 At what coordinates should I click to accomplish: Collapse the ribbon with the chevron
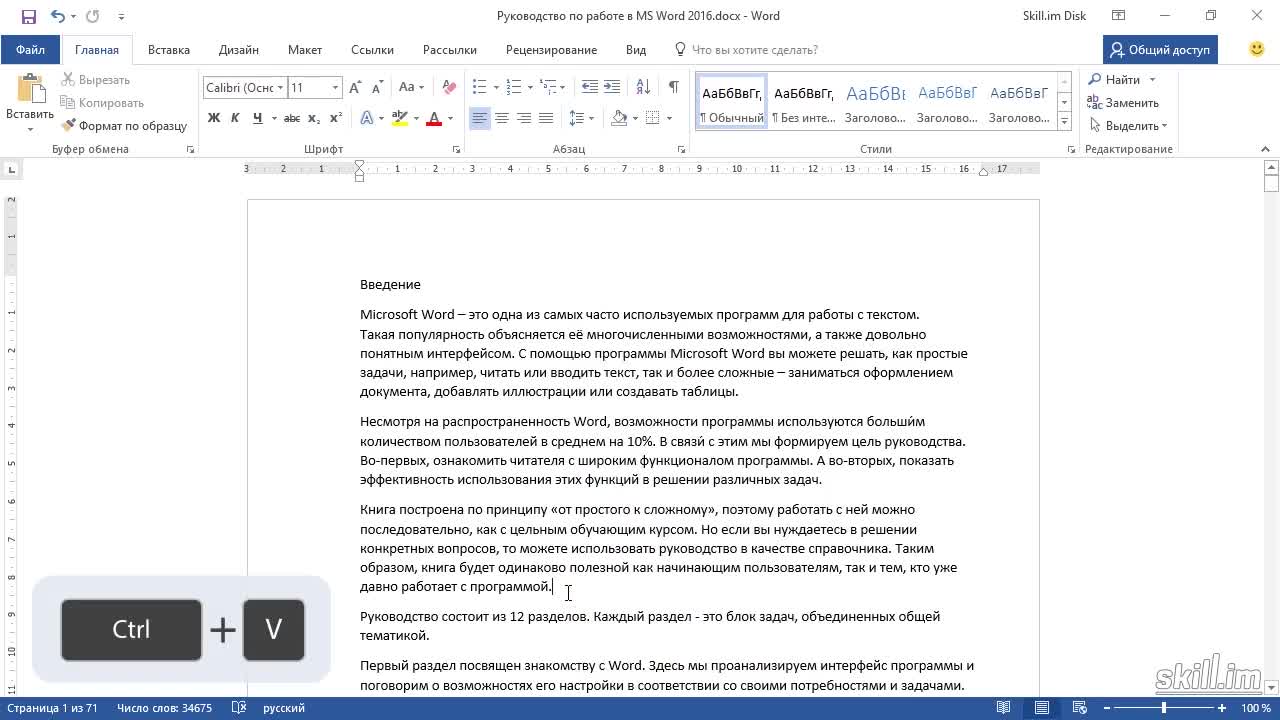[1265, 149]
